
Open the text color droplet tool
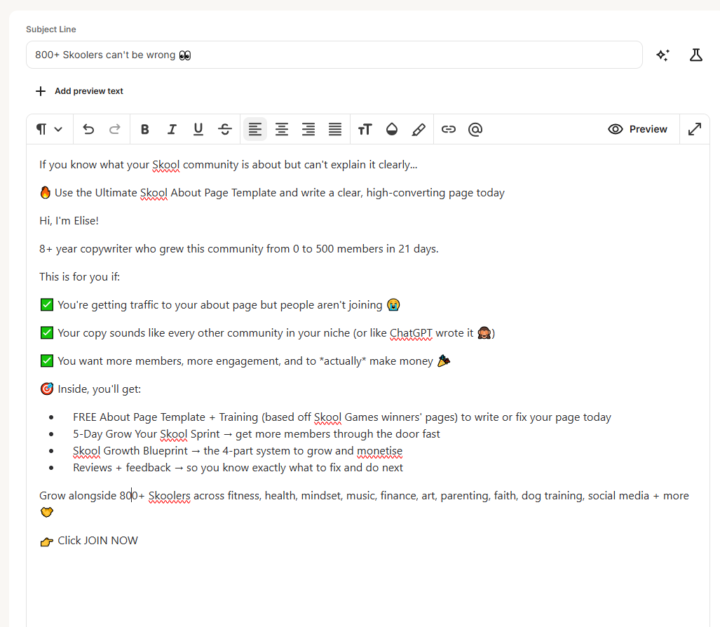pos(392,130)
